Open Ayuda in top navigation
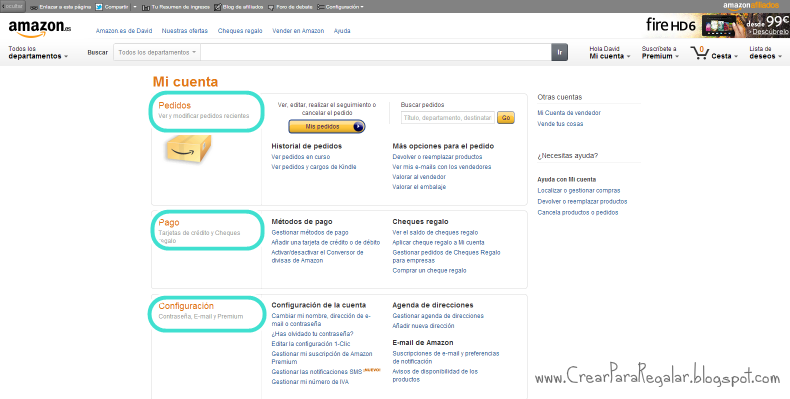 (x=342, y=31)
